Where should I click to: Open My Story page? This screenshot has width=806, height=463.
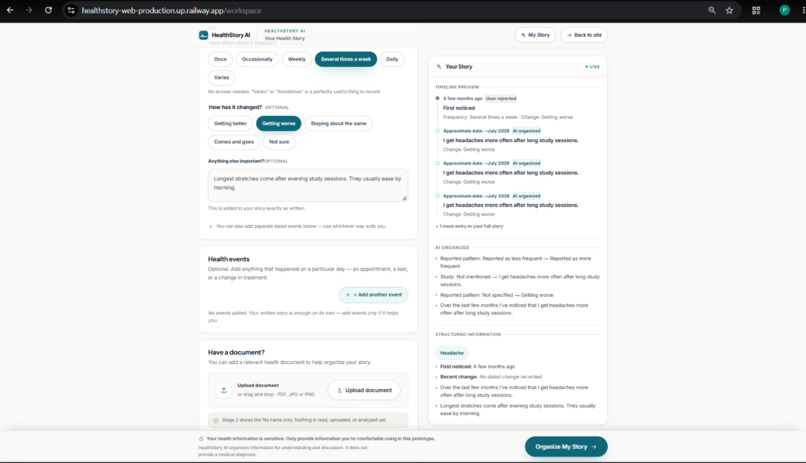[535, 35]
